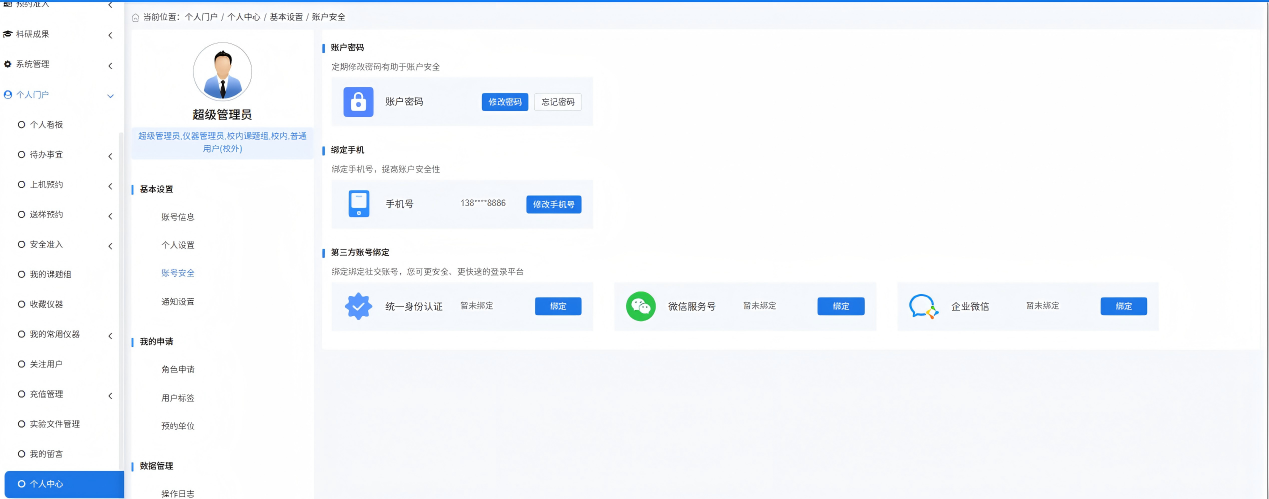1269x499 pixels.
Task: Select 通知设置 from settings list
Action: 178,301
